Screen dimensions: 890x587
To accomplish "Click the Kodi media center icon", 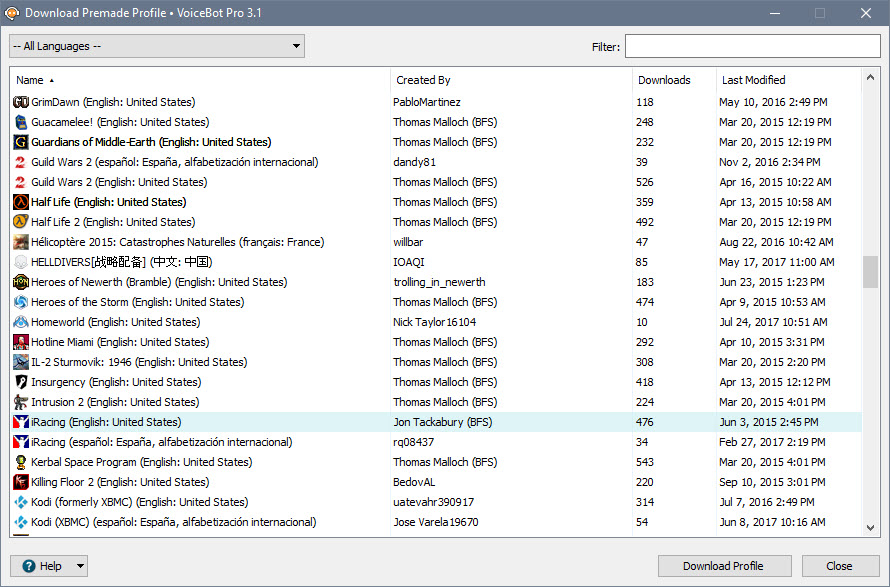I will coord(21,501).
